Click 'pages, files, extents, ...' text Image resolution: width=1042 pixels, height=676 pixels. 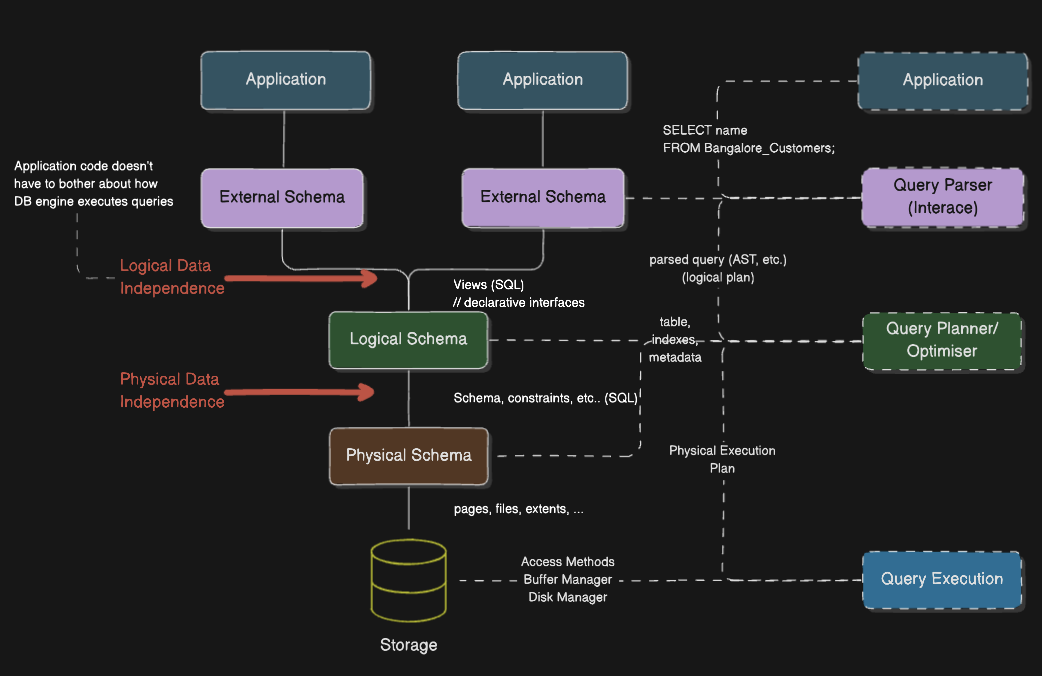coord(518,509)
